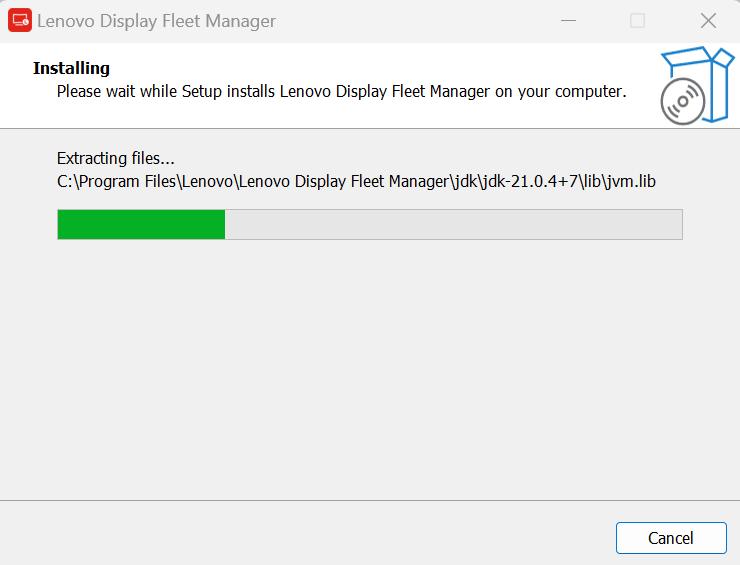
Task: Click empty title bar space left of minimize
Action: coord(420,21)
